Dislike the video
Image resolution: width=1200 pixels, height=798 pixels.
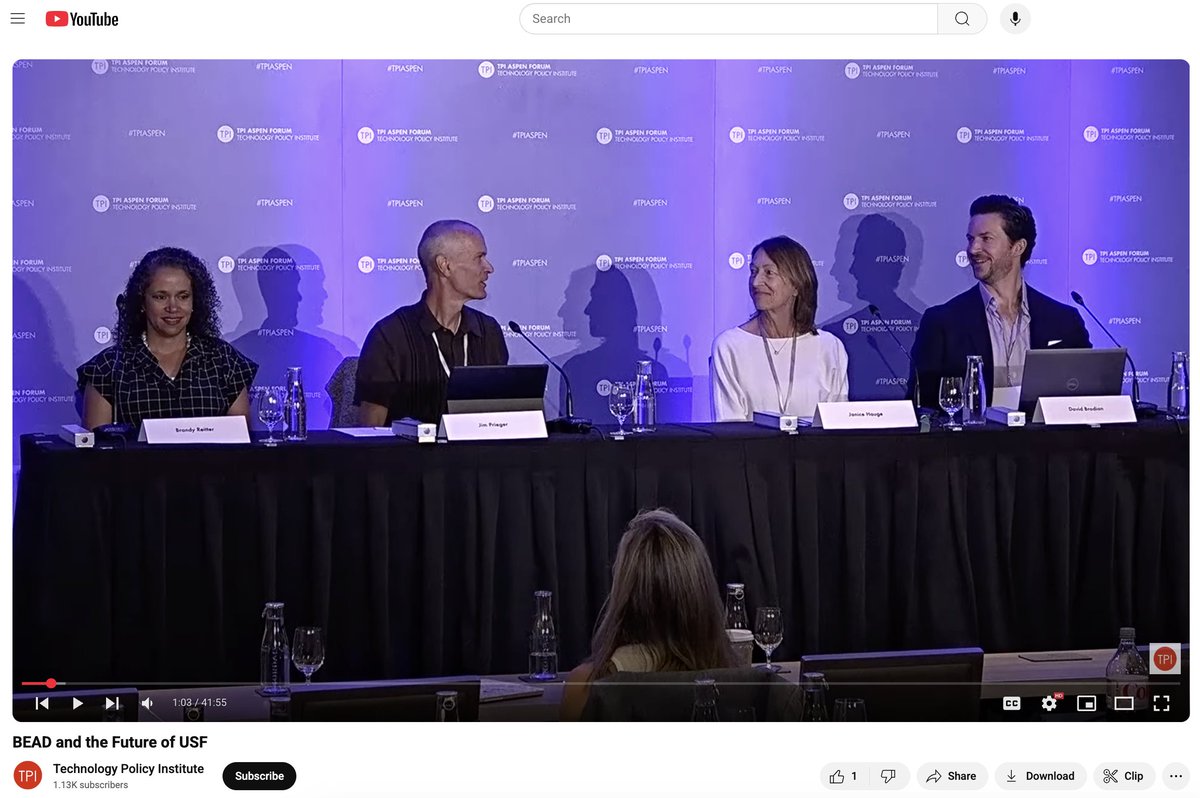click(888, 776)
